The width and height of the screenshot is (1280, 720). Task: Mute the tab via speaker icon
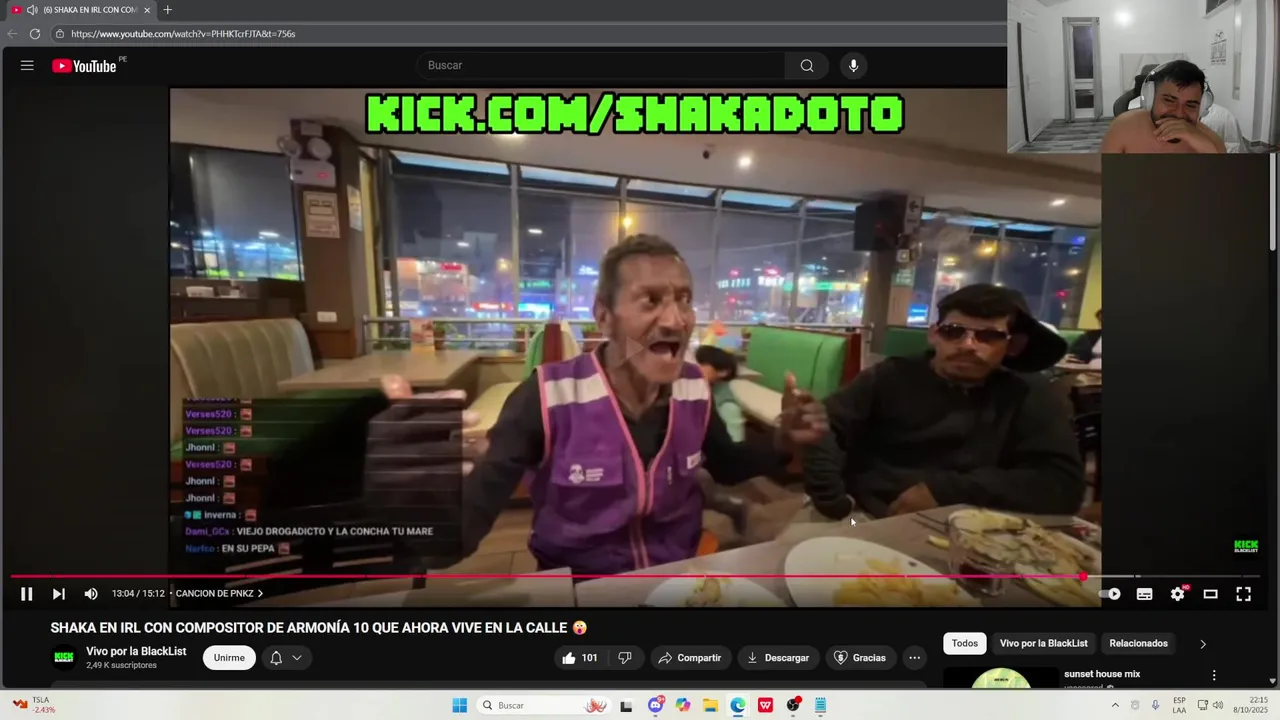[32, 10]
